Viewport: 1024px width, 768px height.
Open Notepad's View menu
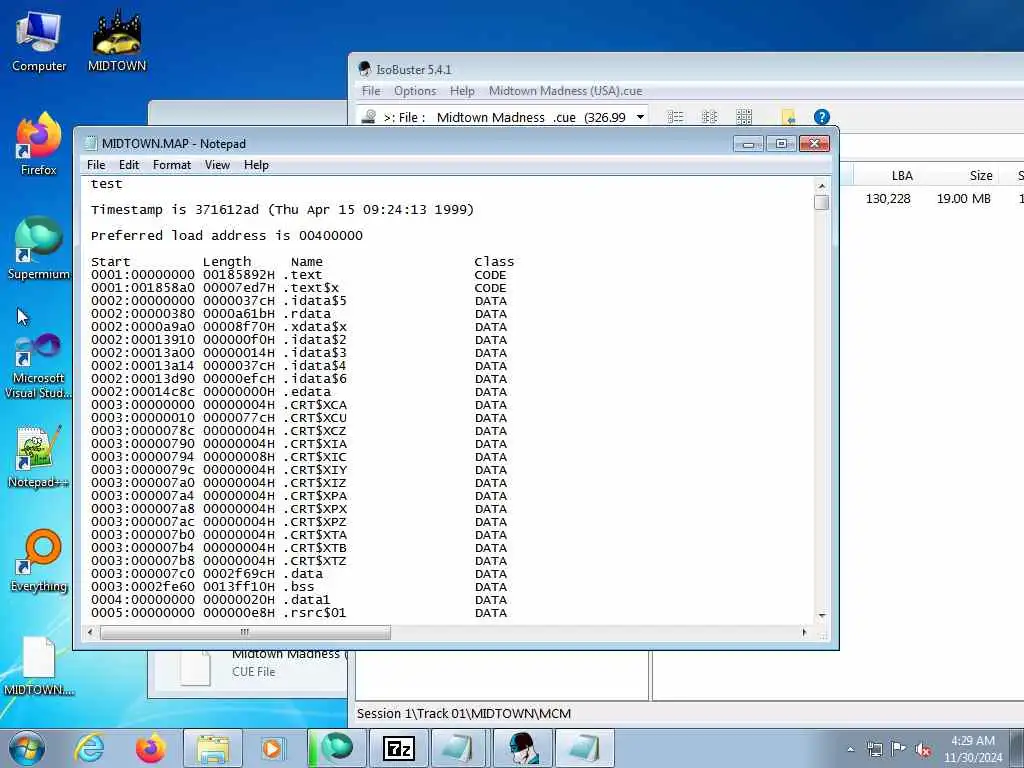(217, 165)
